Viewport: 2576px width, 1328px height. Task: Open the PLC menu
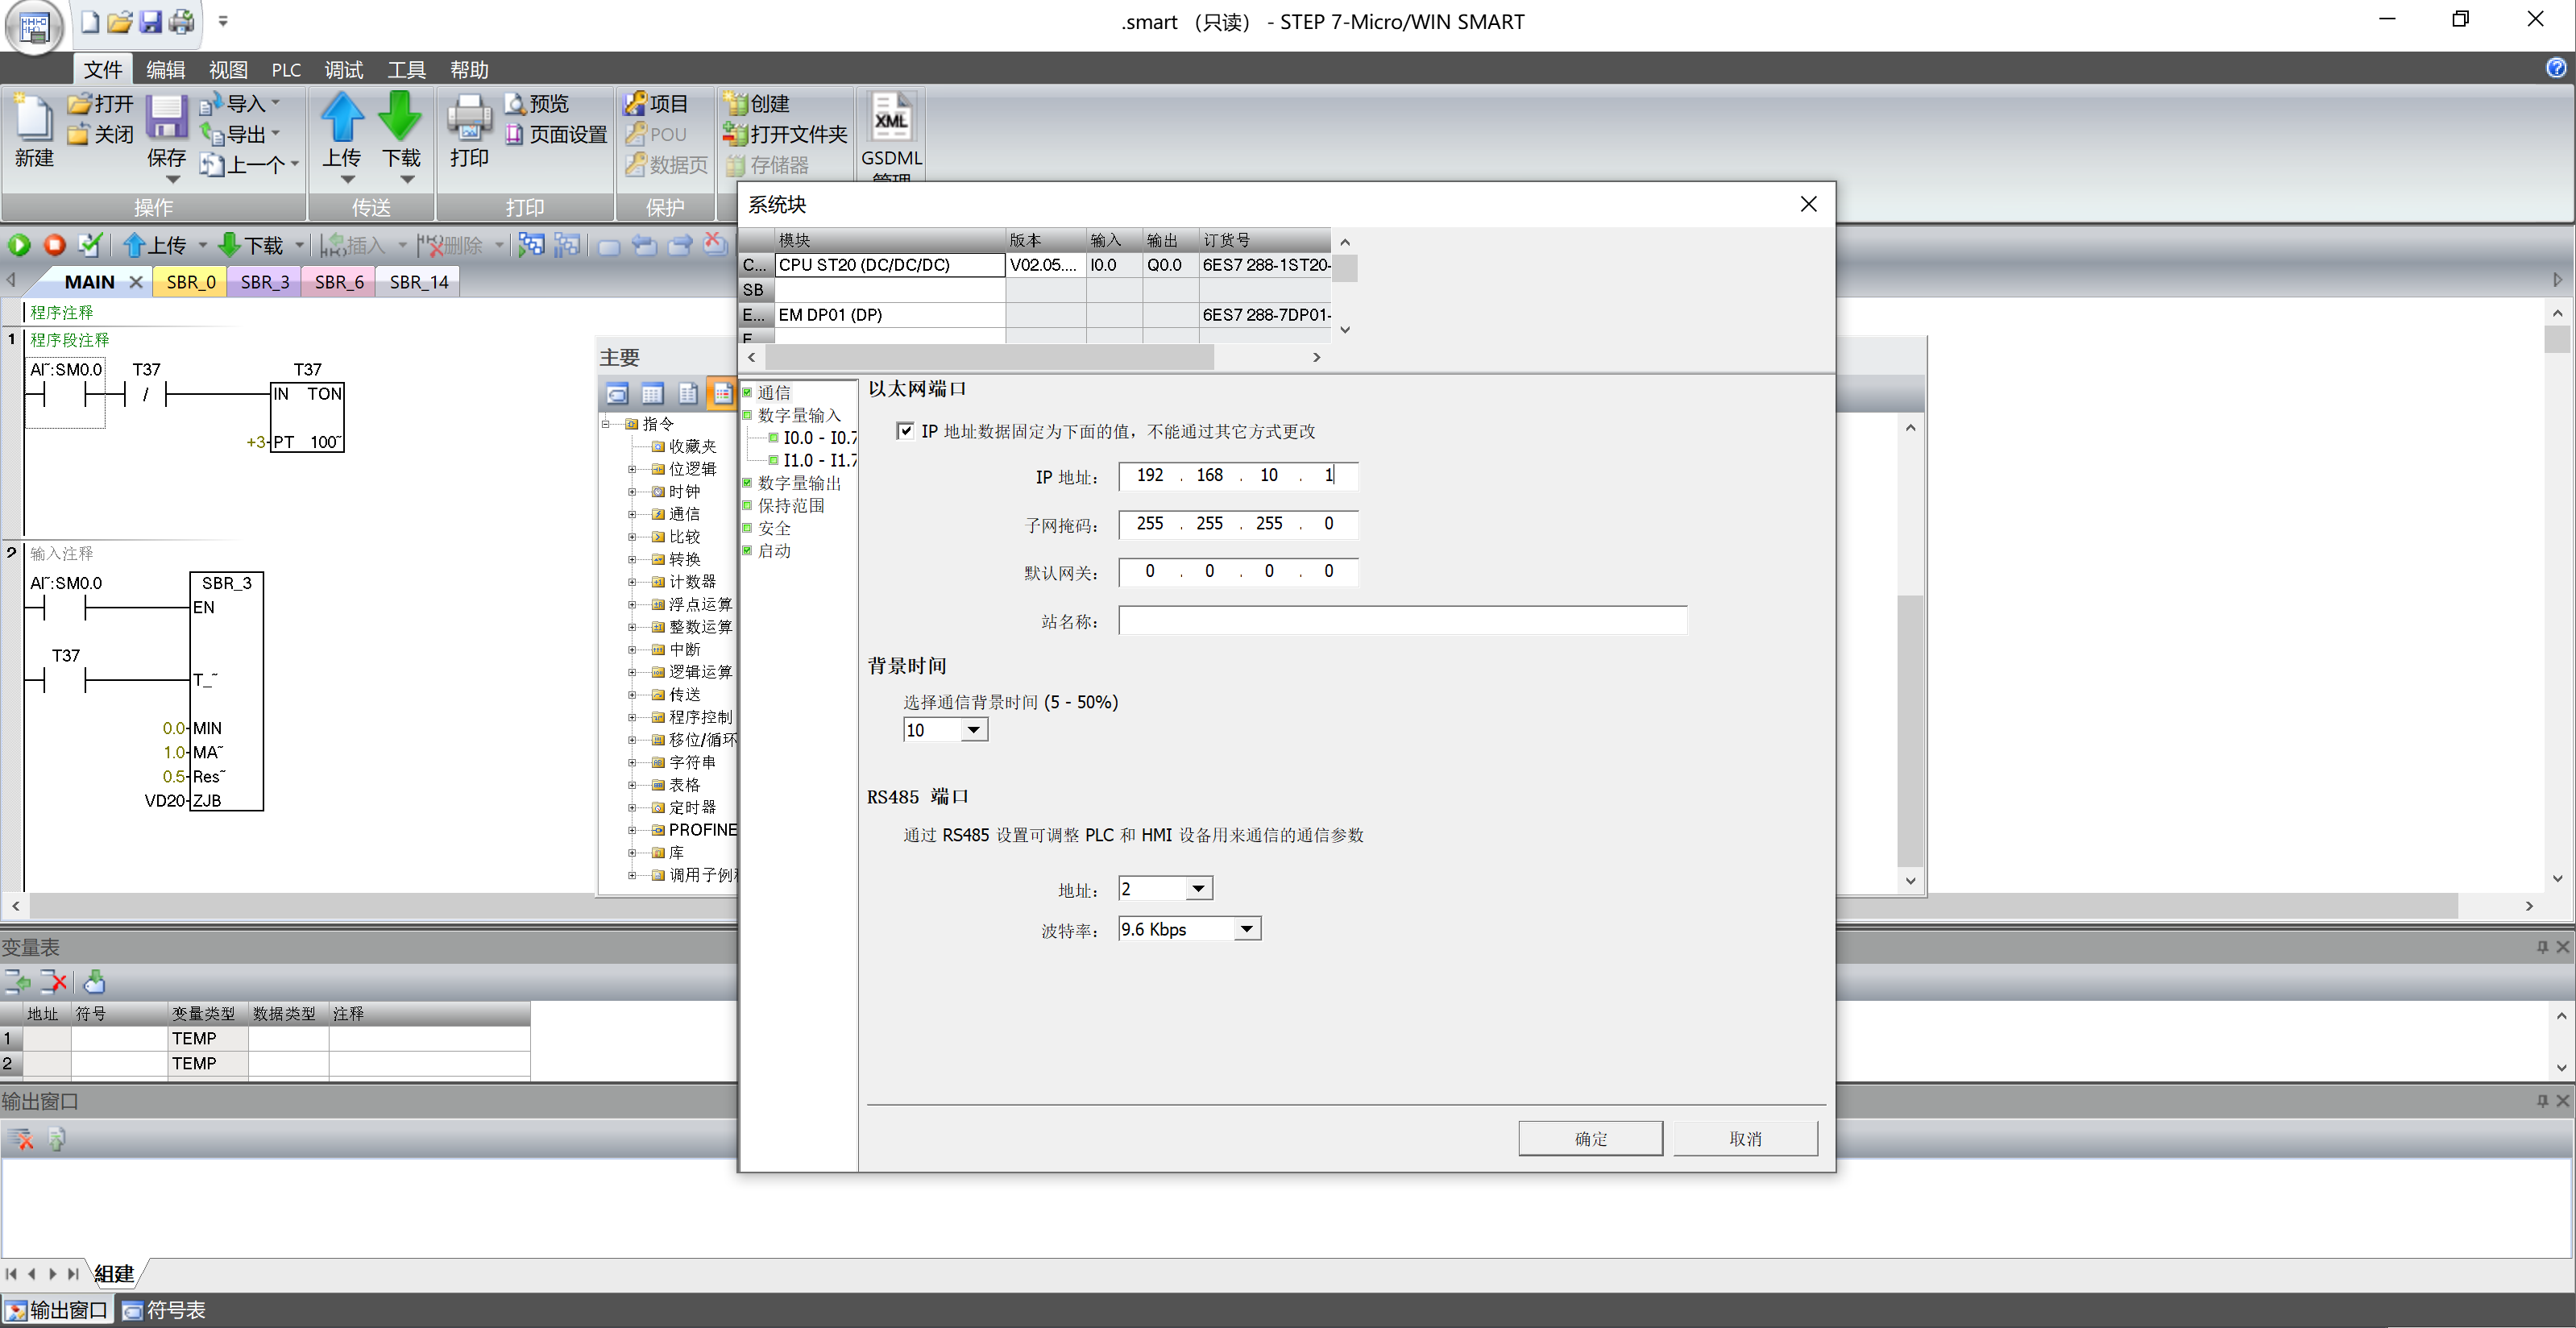coord(285,70)
